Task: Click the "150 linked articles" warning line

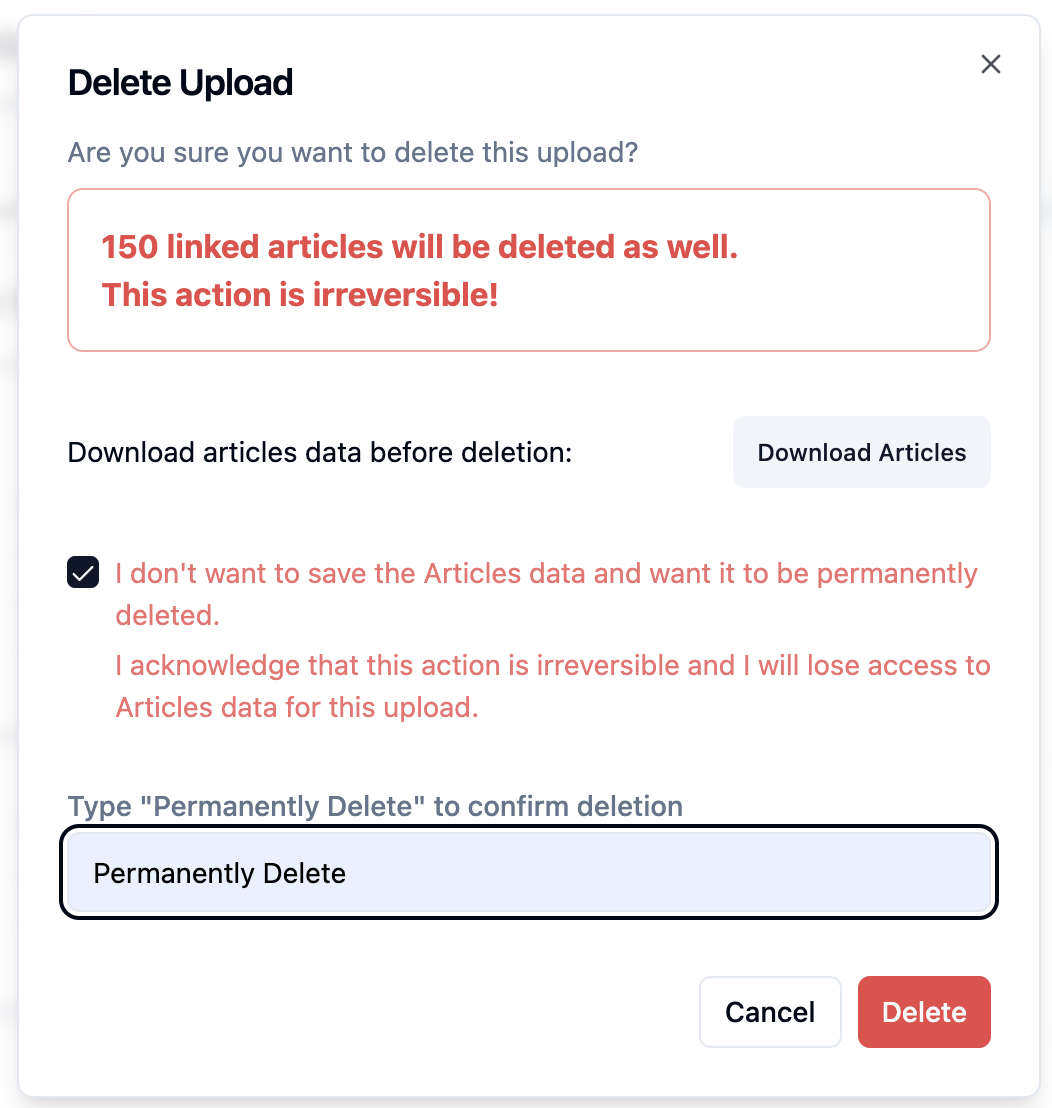Action: point(419,247)
